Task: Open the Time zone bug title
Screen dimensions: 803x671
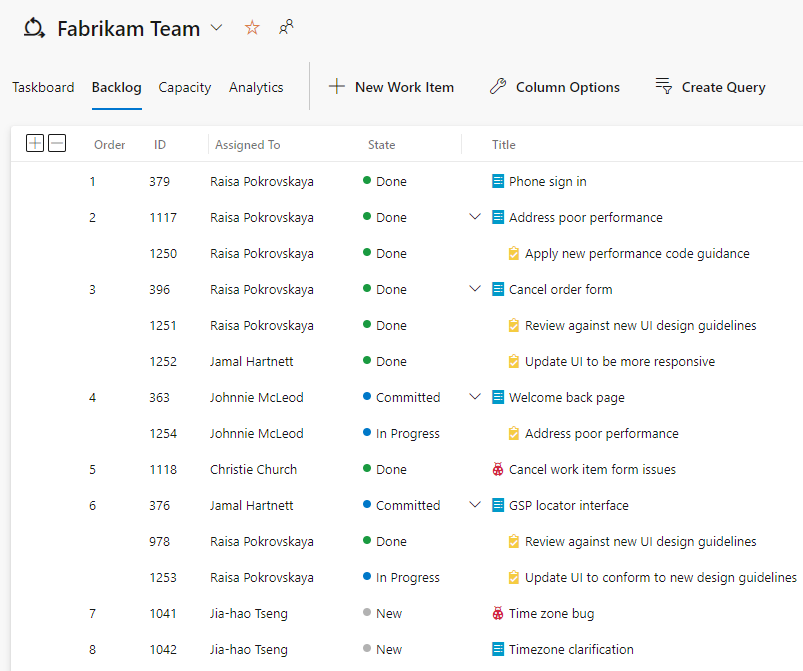Action: tap(552, 614)
